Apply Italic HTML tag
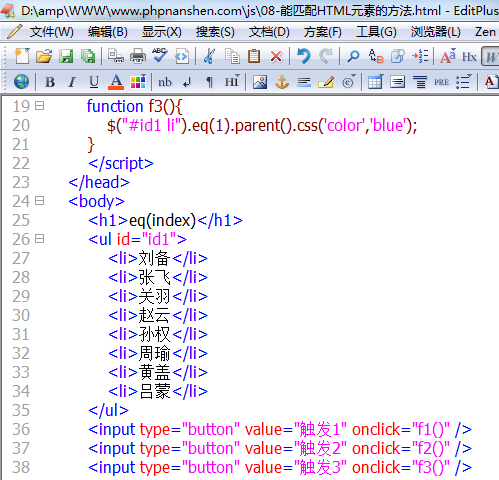 pos(71,82)
